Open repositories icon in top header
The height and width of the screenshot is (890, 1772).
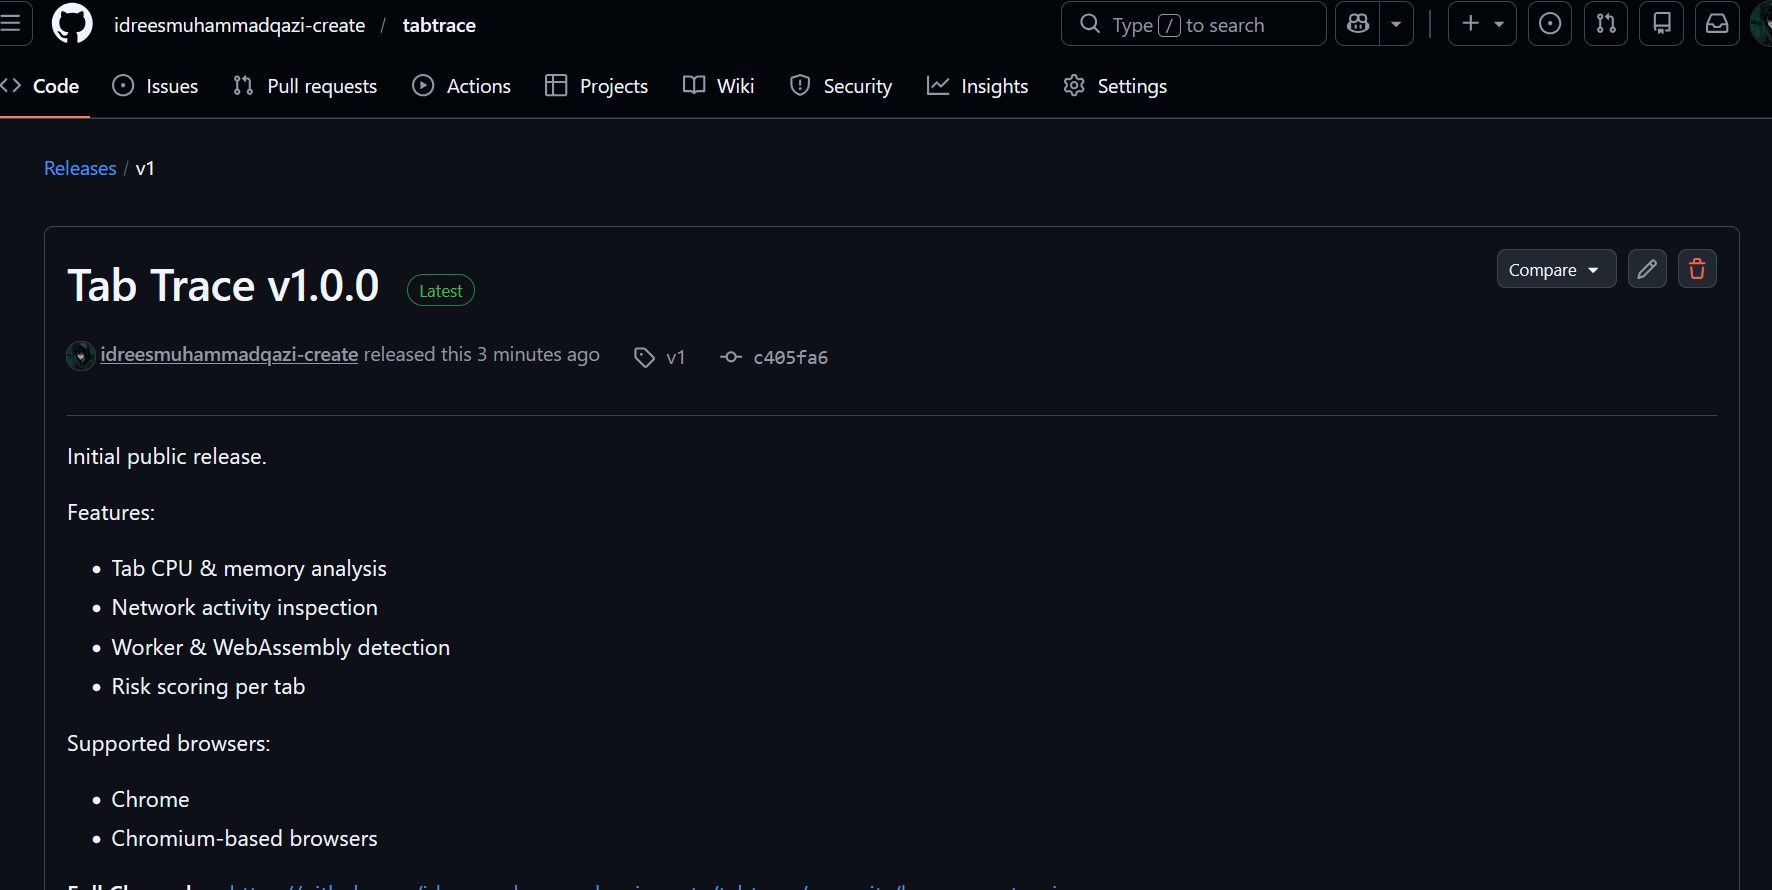pyautogui.click(x=1661, y=24)
